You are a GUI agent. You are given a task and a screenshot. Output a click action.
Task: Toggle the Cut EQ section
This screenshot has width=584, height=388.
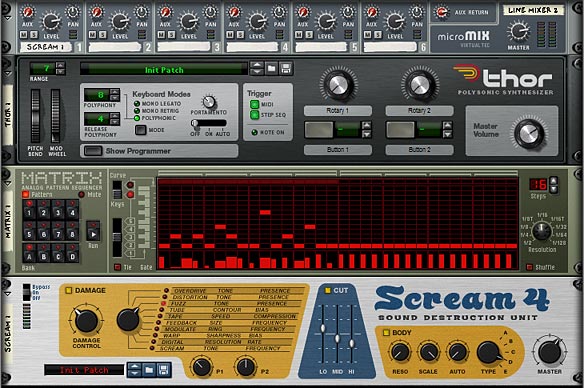click(x=327, y=290)
